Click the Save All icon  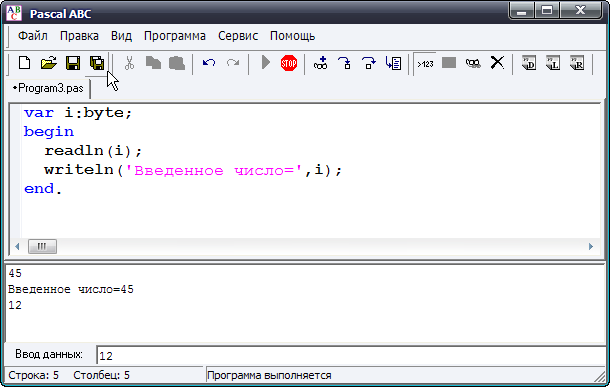point(97,63)
